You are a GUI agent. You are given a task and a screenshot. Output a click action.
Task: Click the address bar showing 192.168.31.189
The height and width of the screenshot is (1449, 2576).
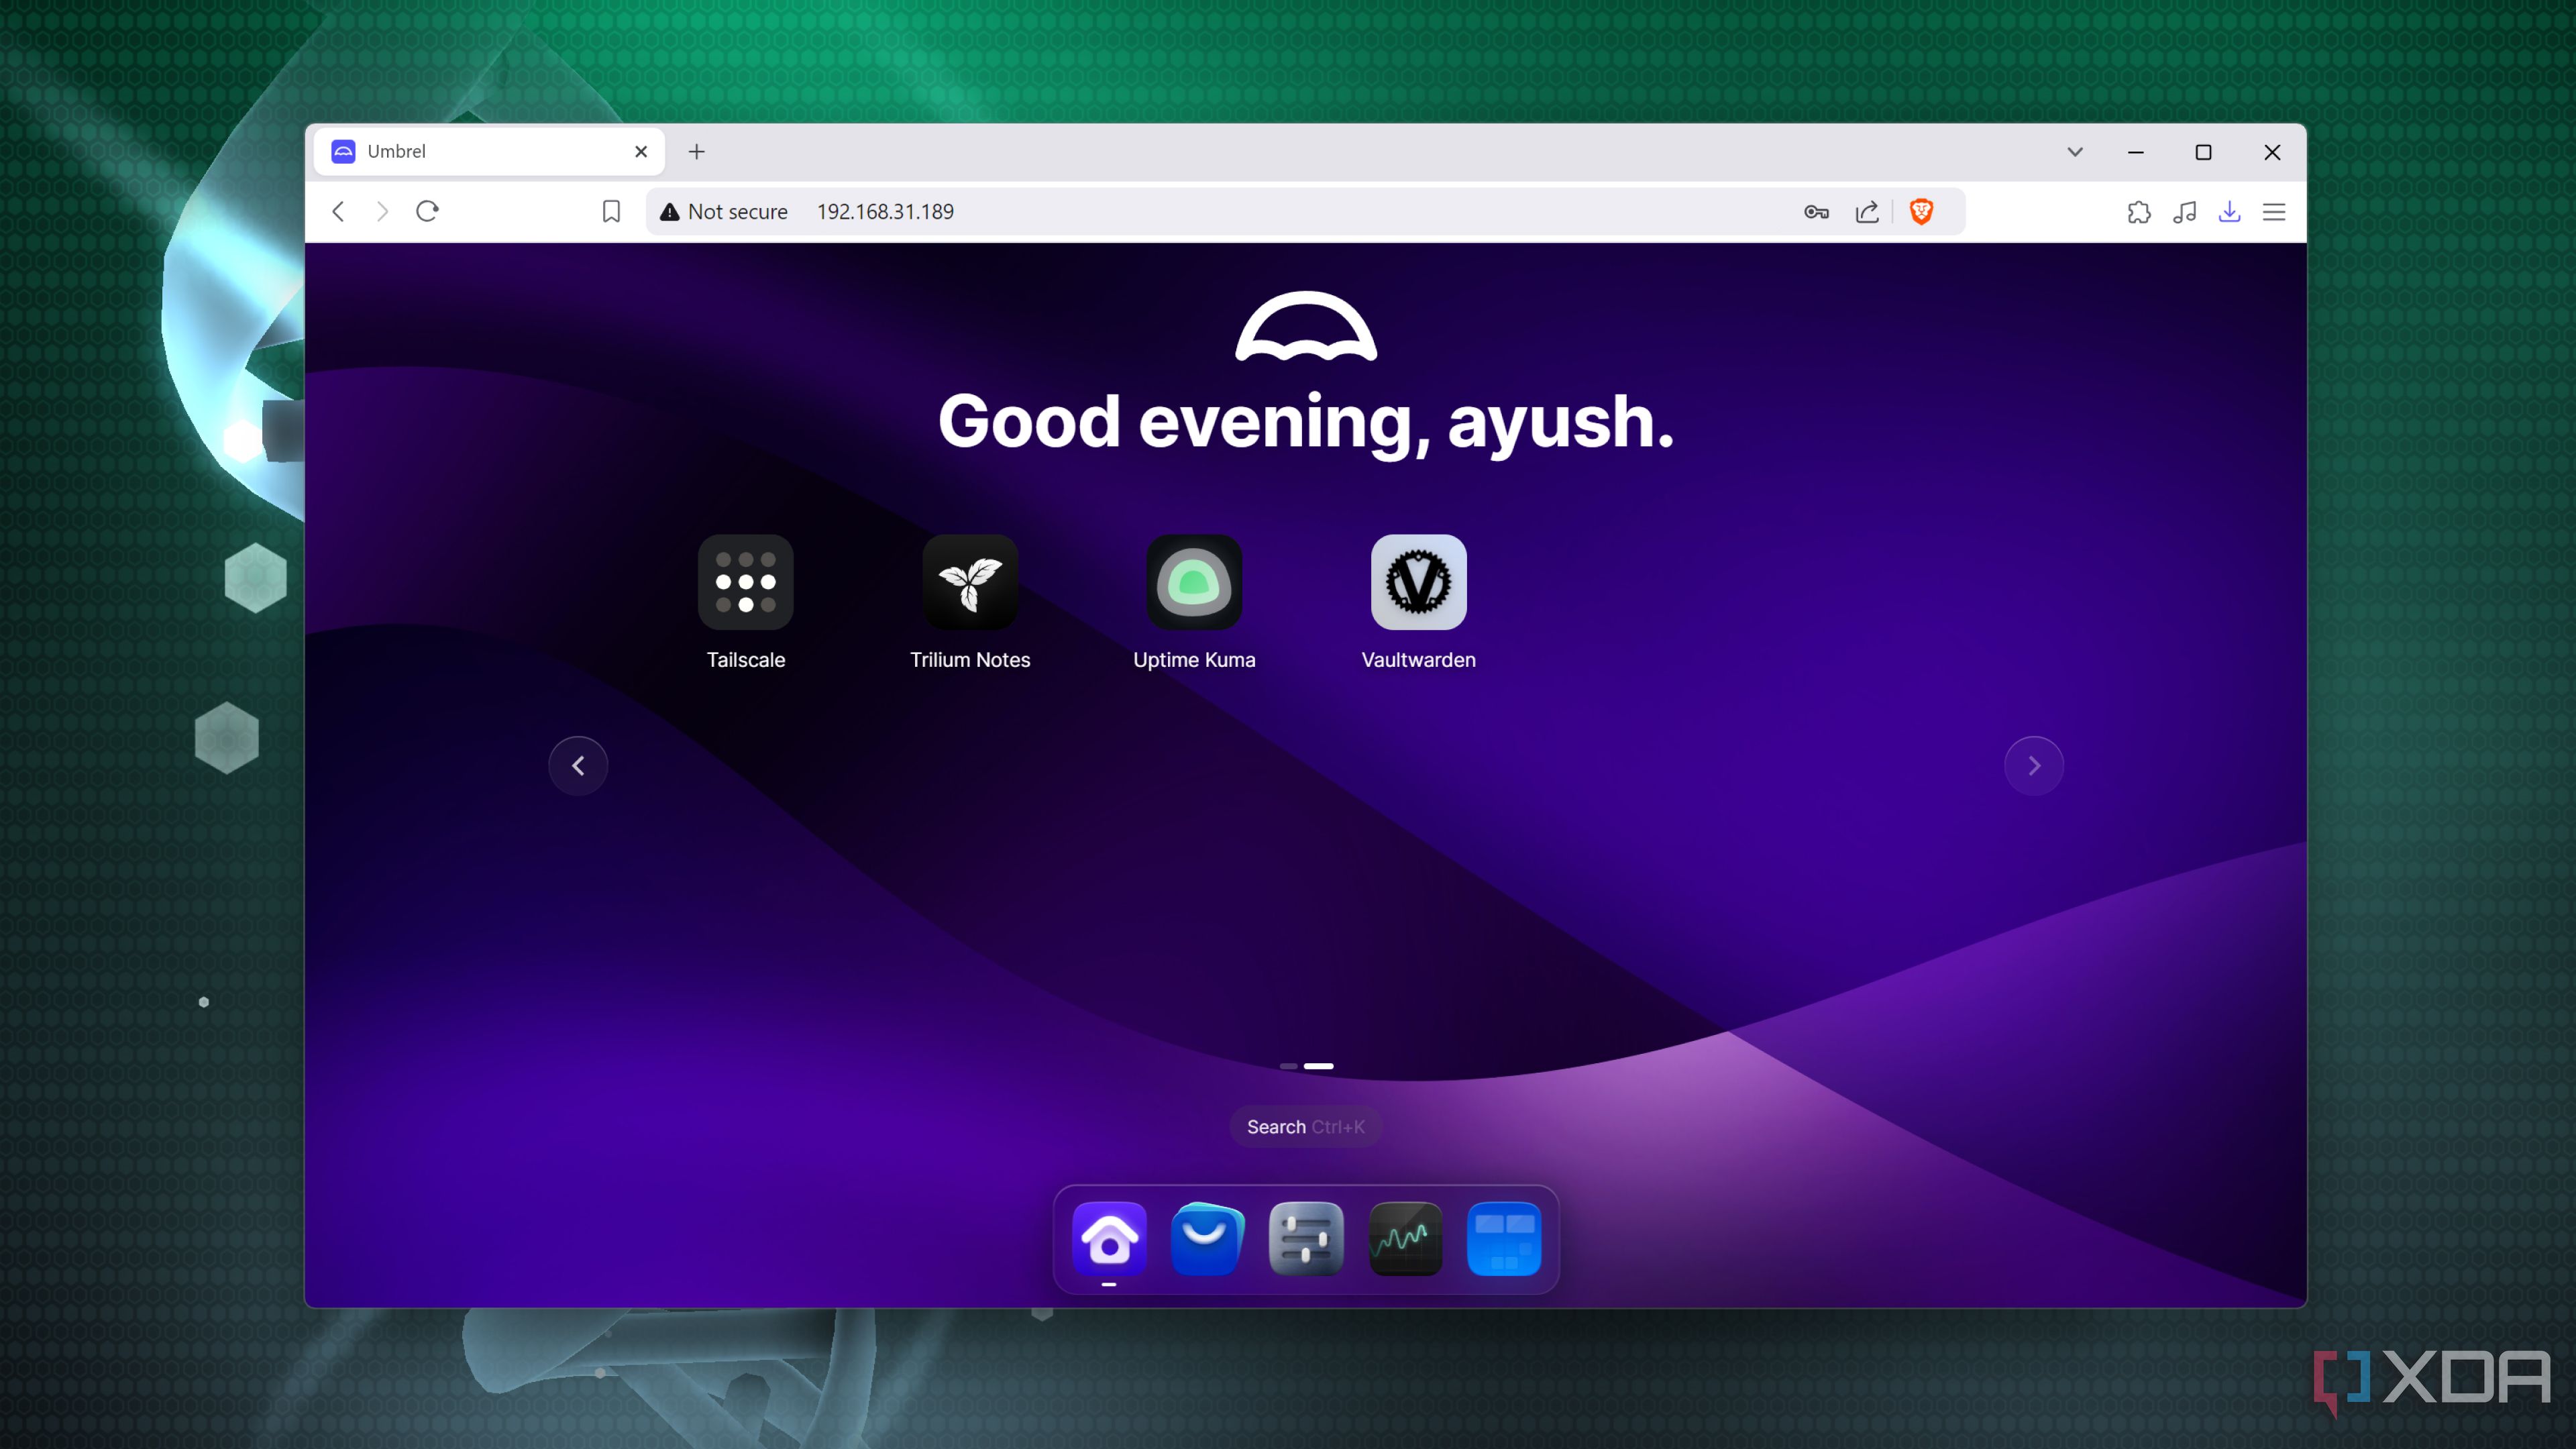click(x=884, y=211)
